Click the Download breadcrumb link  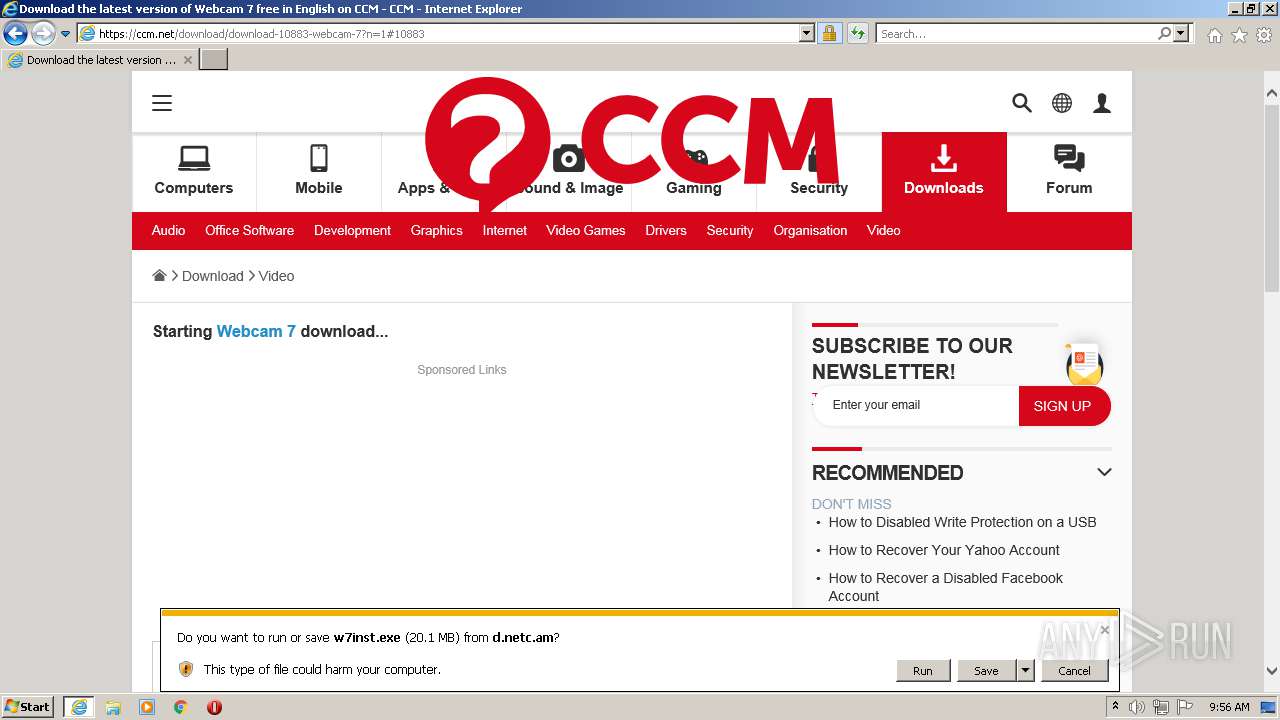(213, 276)
